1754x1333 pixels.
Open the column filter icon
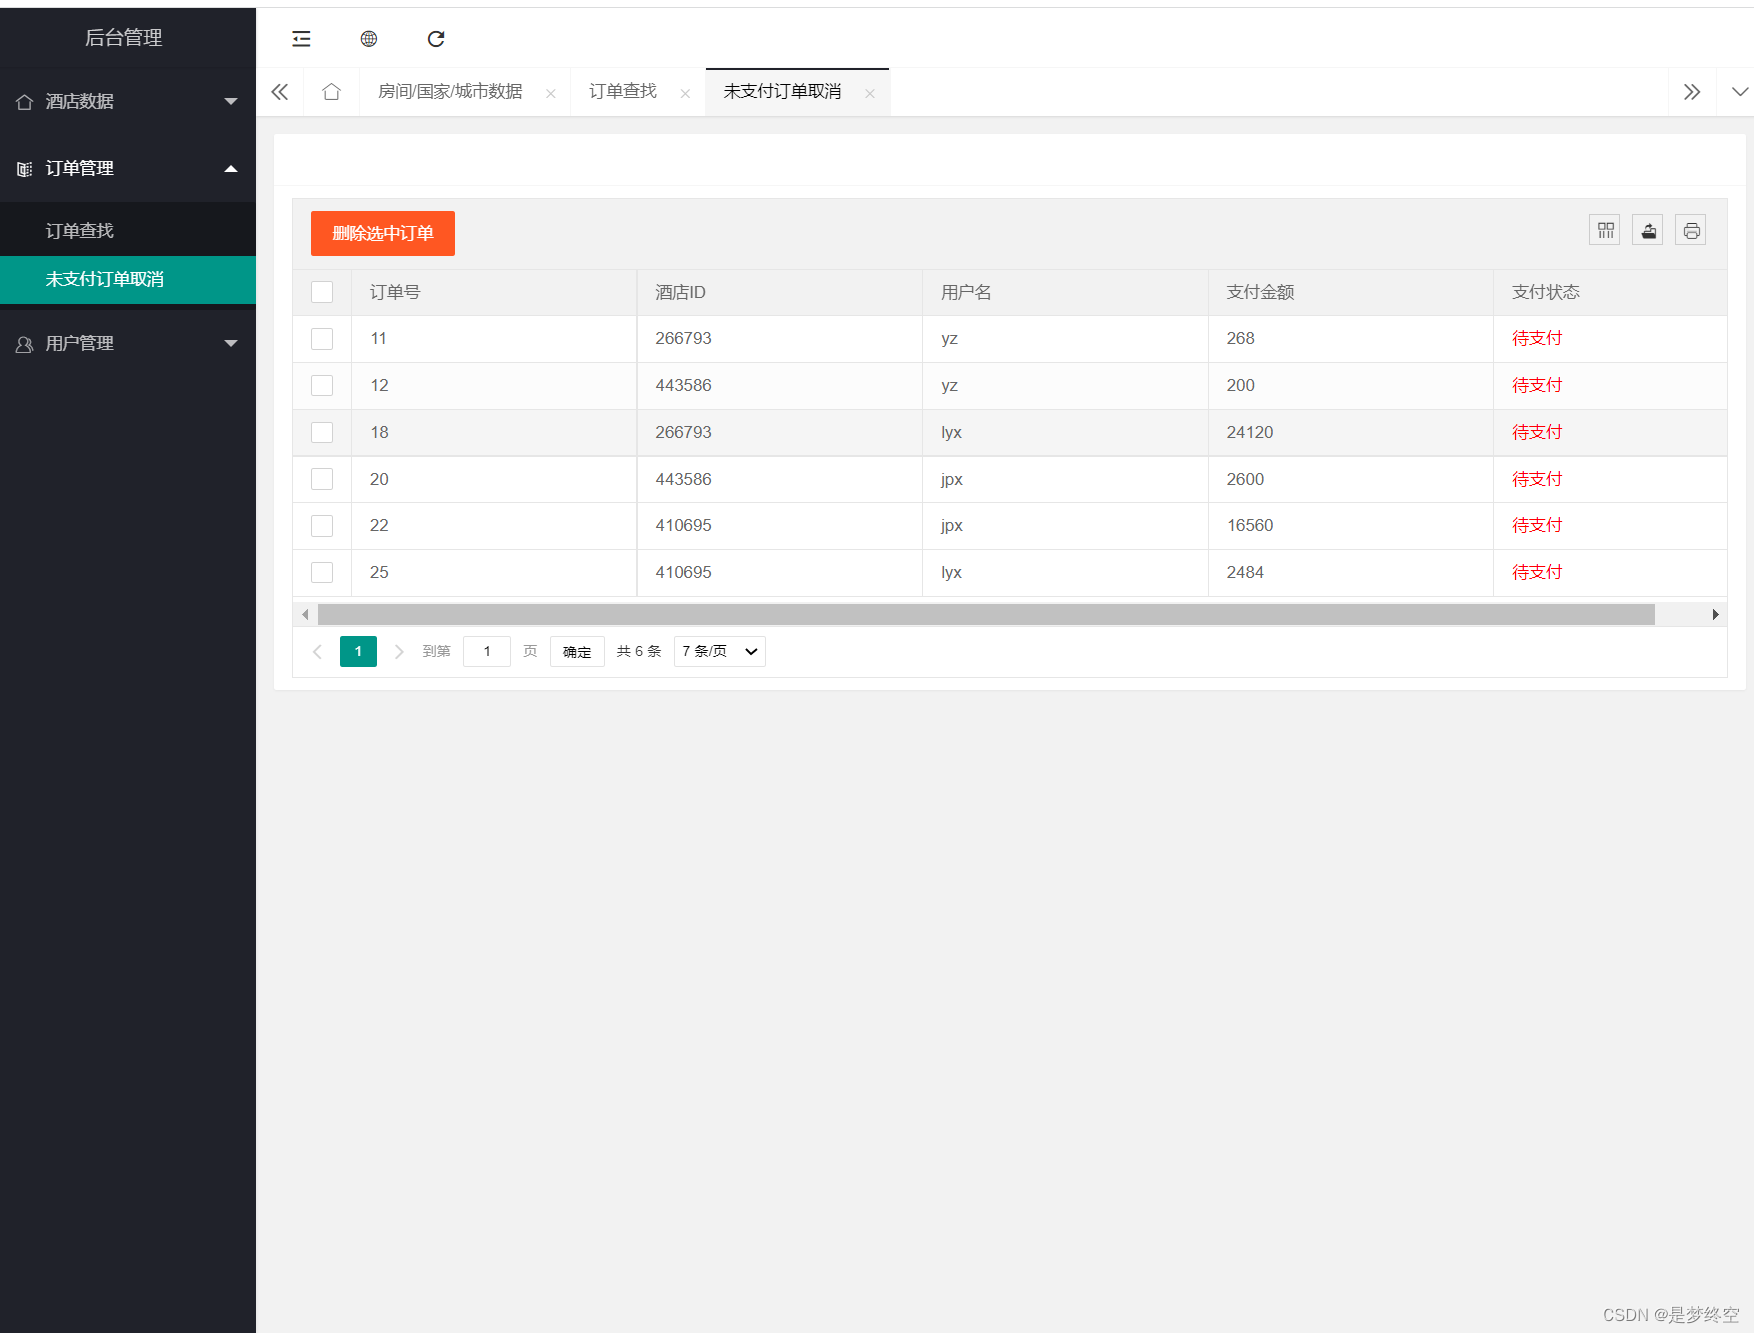[x=1605, y=231]
